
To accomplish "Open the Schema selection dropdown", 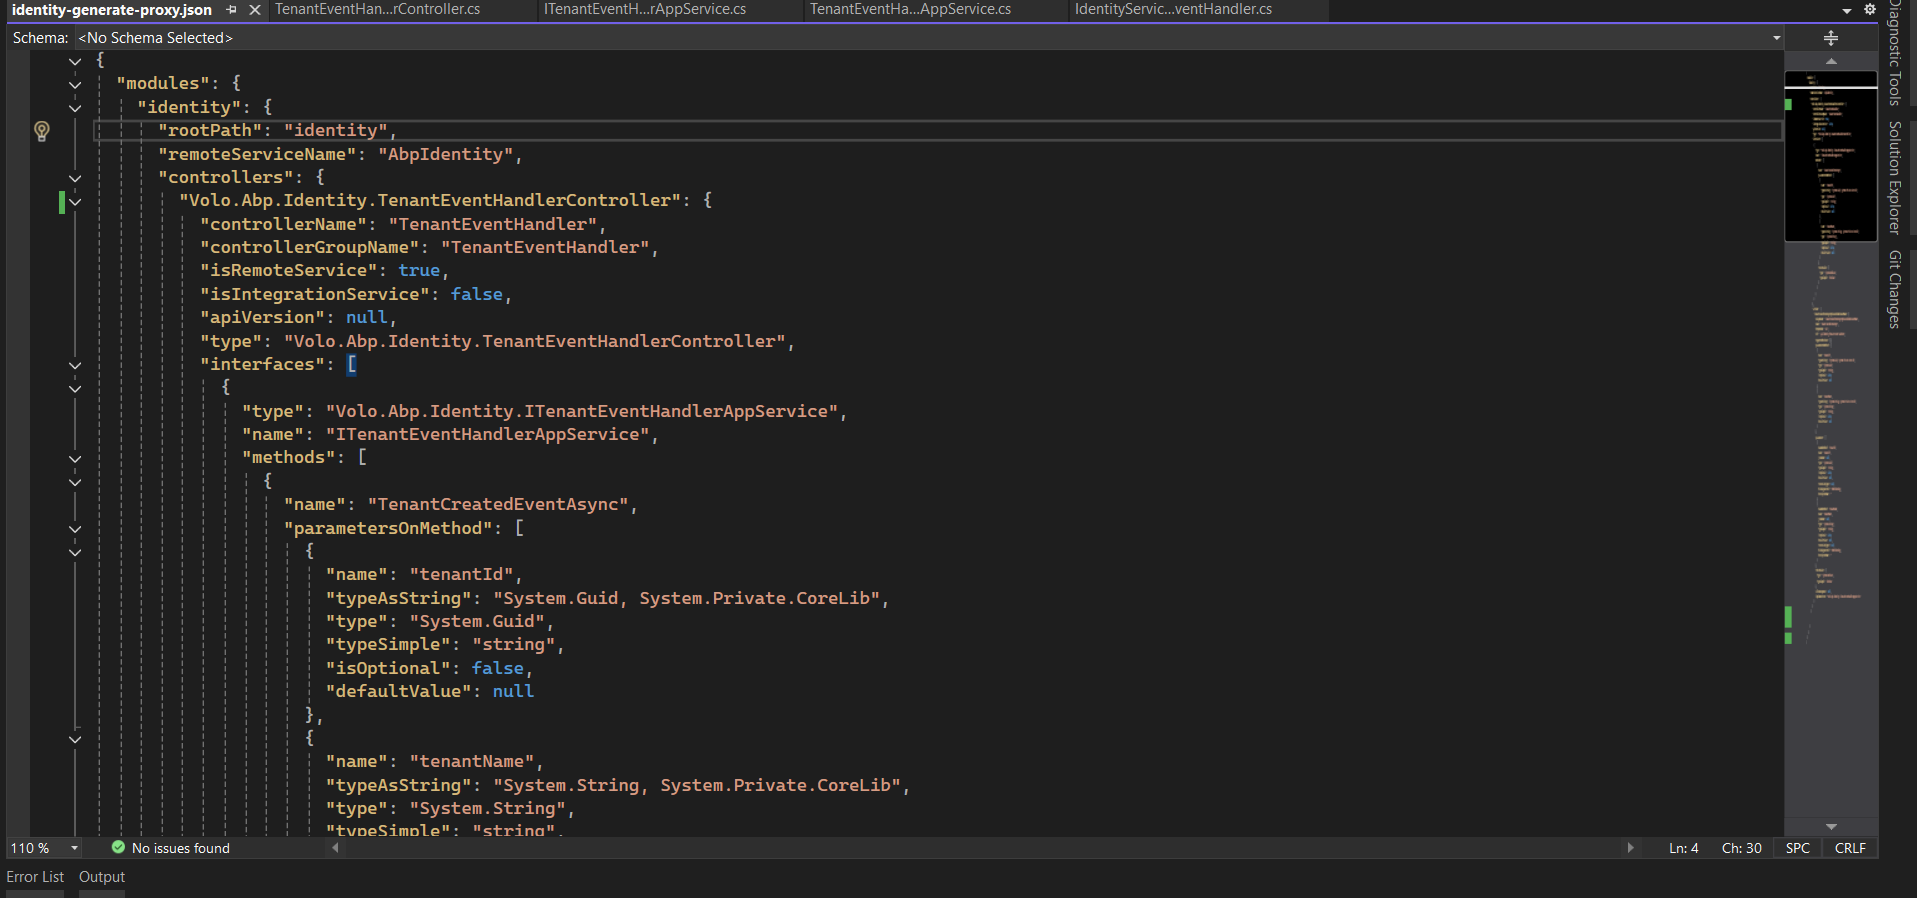I will 1776,38.
